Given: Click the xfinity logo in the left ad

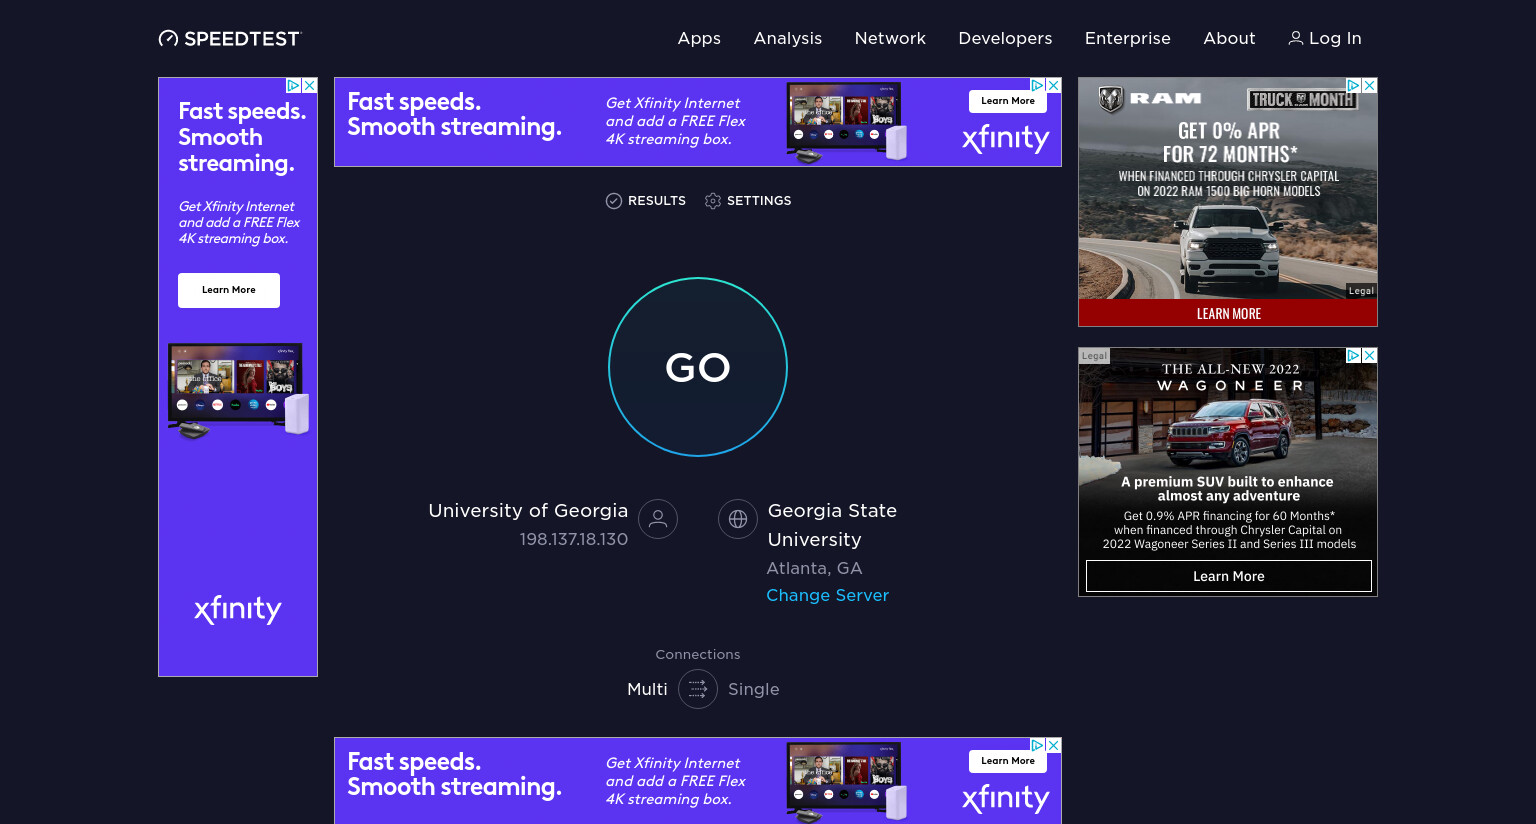Looking at the screenshot, I should point(238,609).
